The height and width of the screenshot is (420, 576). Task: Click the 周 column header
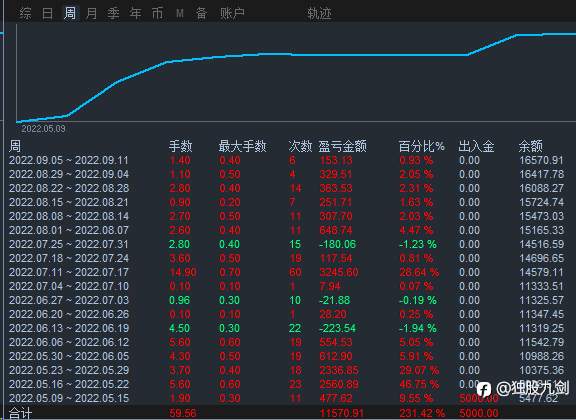pyautogui.click(x=15, y=146)
